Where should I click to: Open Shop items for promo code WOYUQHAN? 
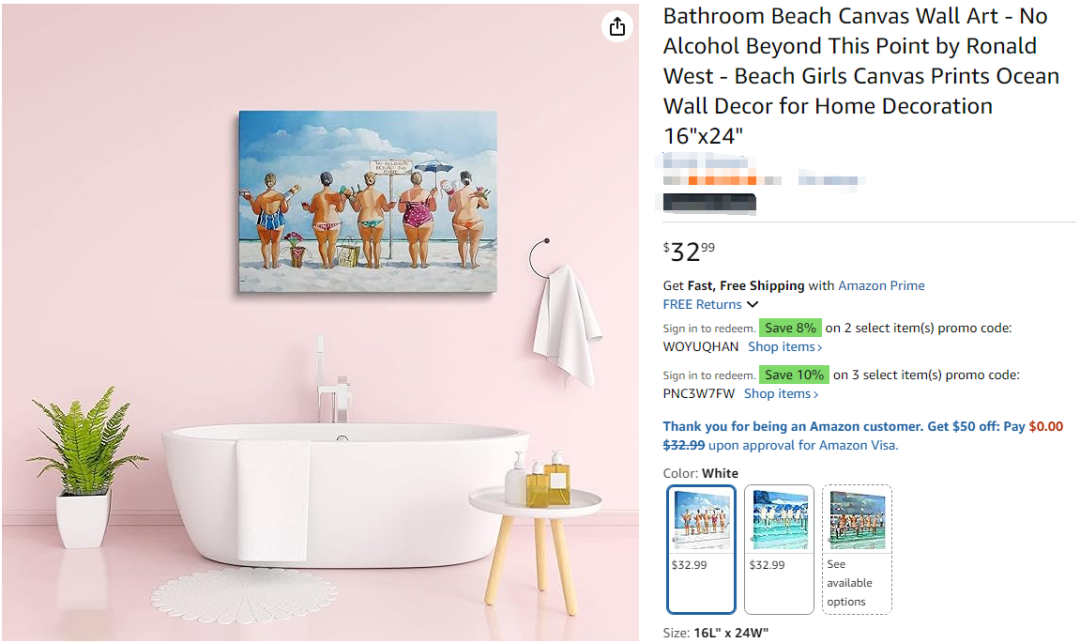785,346
